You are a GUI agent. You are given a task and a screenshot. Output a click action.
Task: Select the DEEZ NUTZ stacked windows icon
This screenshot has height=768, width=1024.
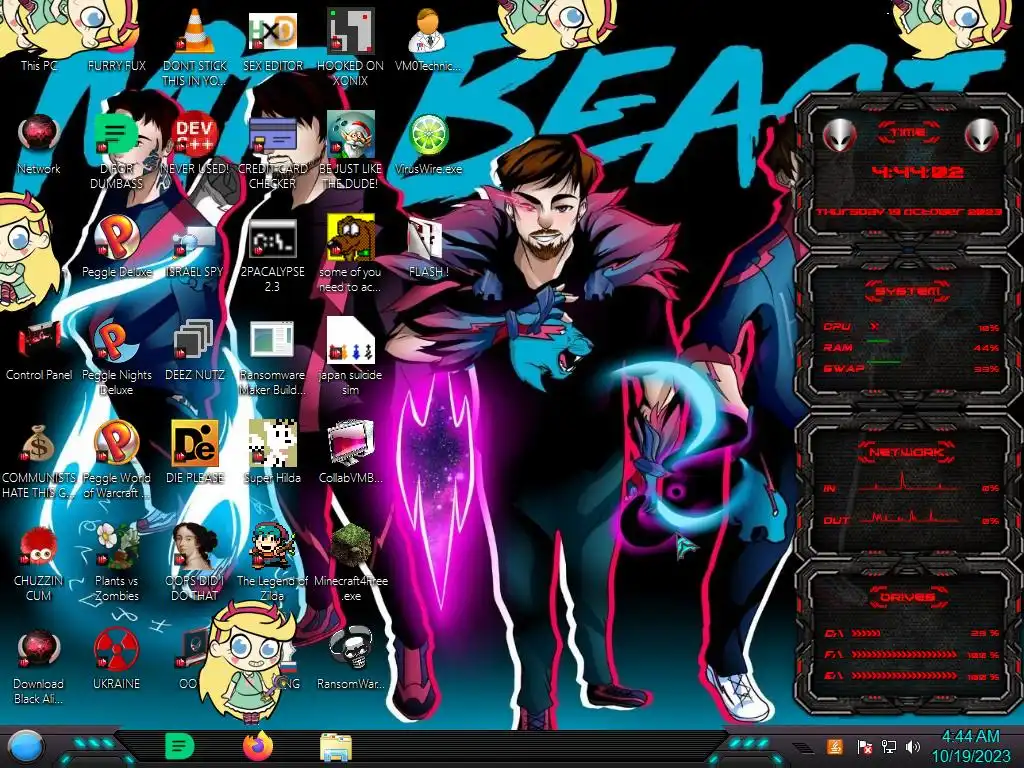coord(195,350)
